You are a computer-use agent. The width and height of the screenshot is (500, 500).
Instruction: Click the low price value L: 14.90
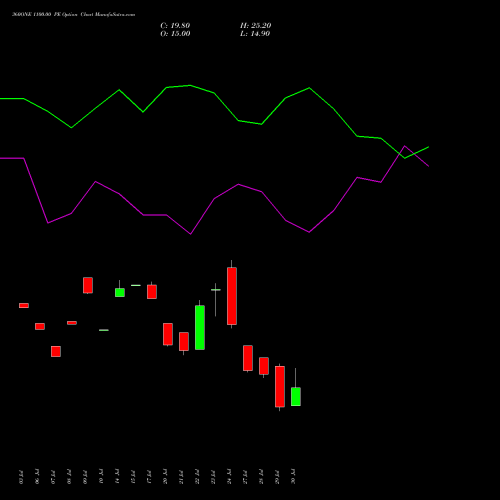pyautogui.click(x=255, y=34)
